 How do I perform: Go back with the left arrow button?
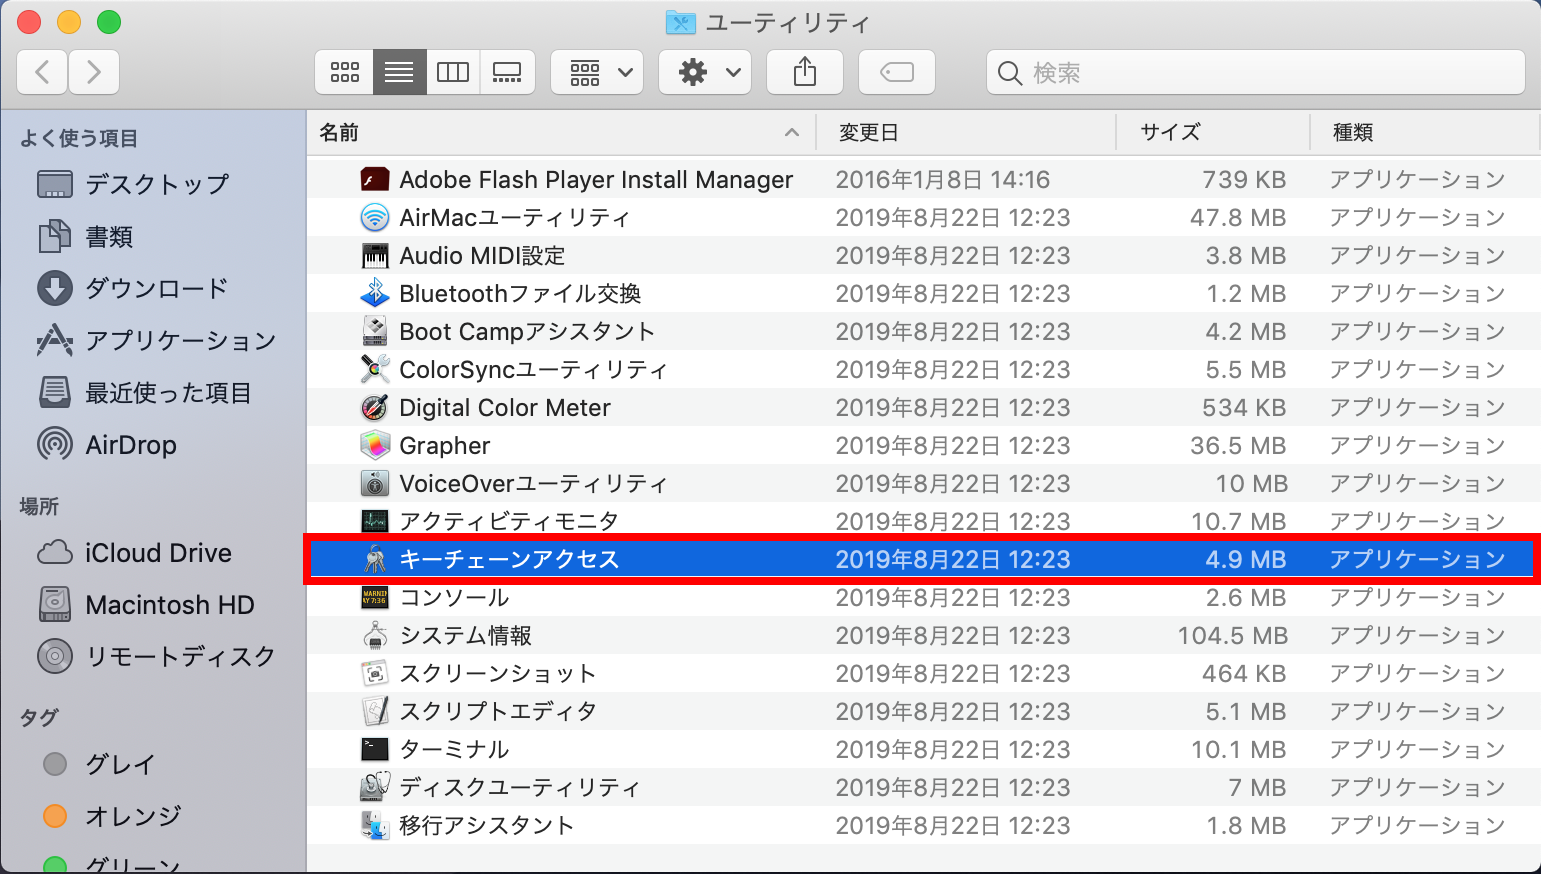tap(42, 72)
